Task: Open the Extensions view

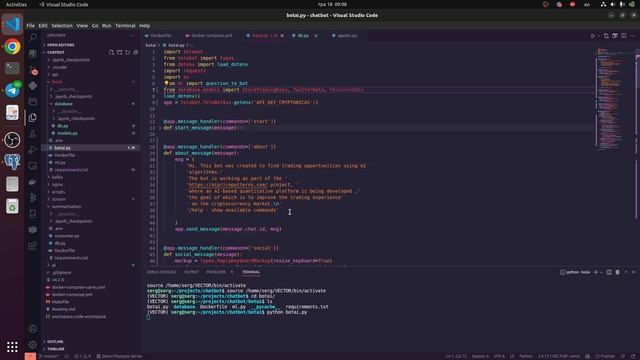Action: click(x=33, y=246)
